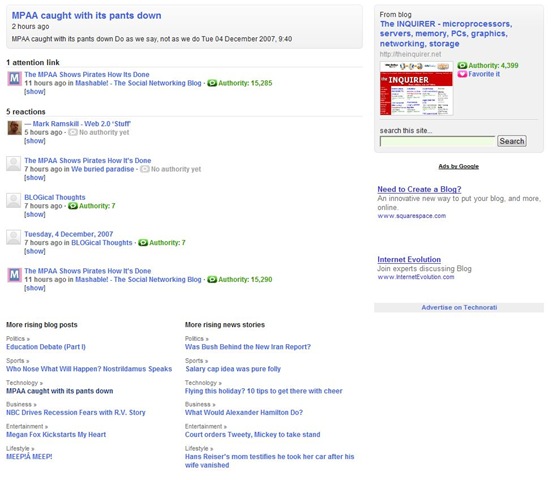Image resolution: width=553 pixels, height=480 pixels.
Task: Click the green authority icon for 15,285
Action: [x=212, y=83]
